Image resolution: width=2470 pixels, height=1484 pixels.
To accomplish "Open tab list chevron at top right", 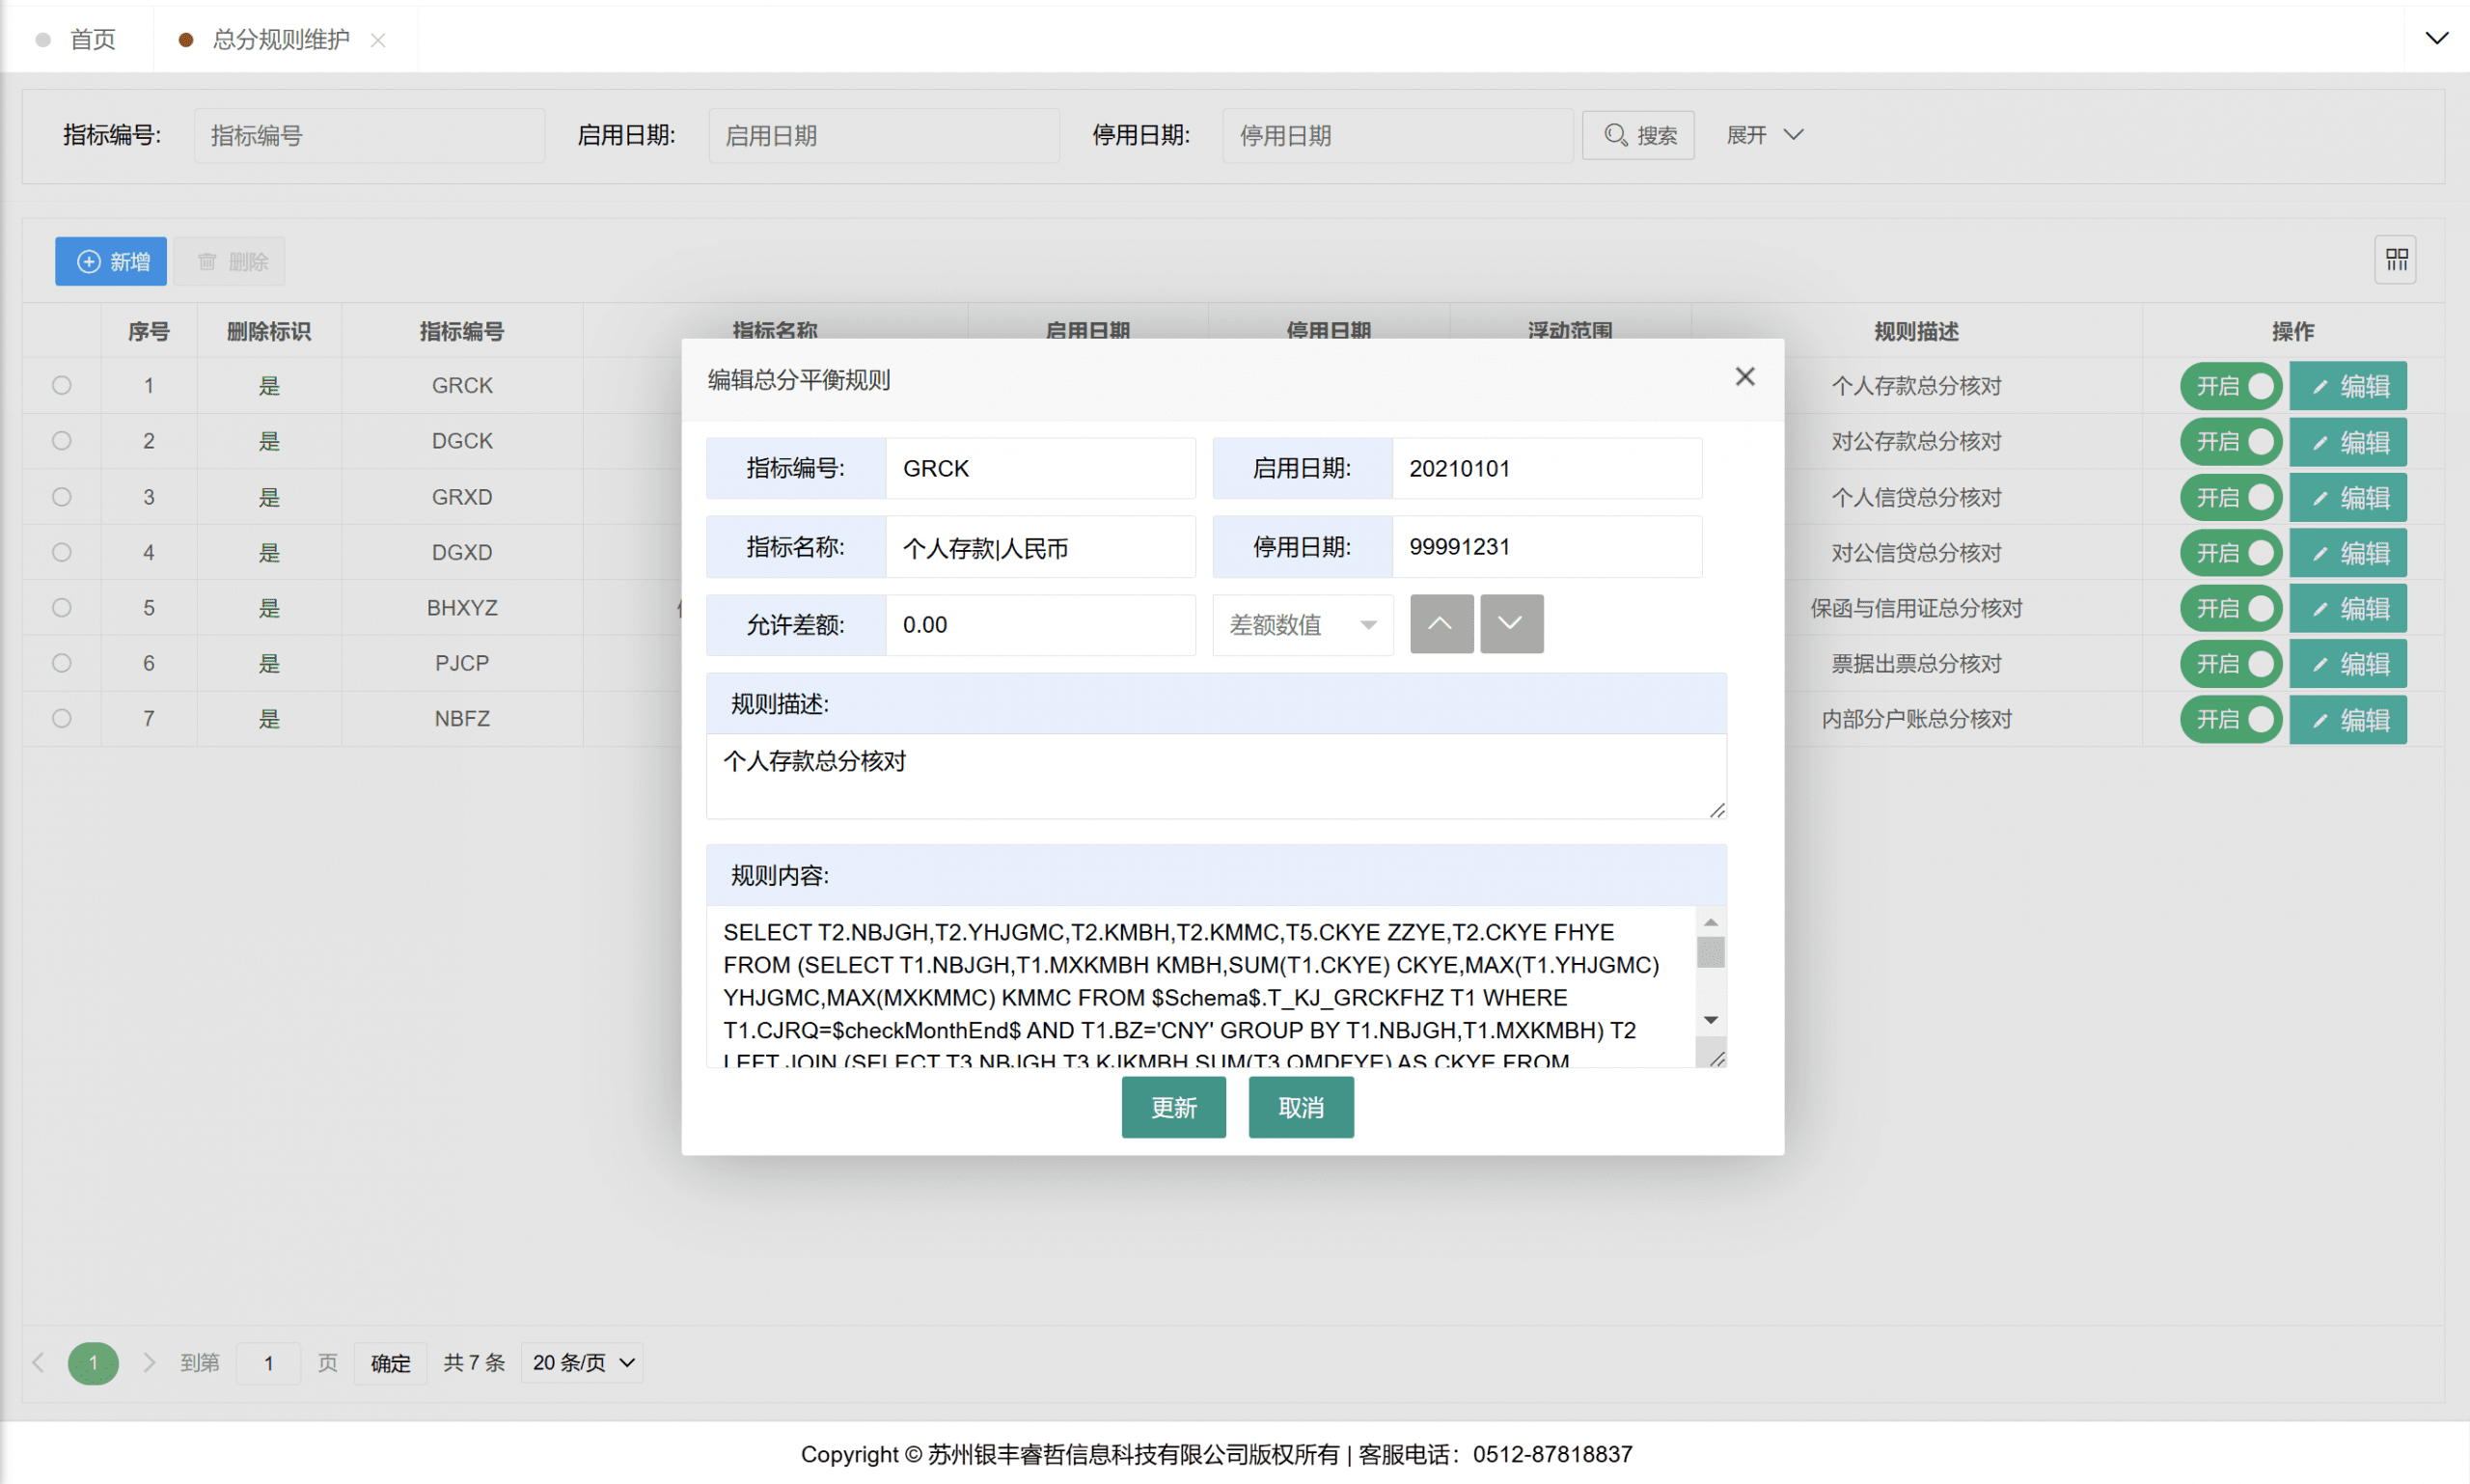I will coord(2436,39).
